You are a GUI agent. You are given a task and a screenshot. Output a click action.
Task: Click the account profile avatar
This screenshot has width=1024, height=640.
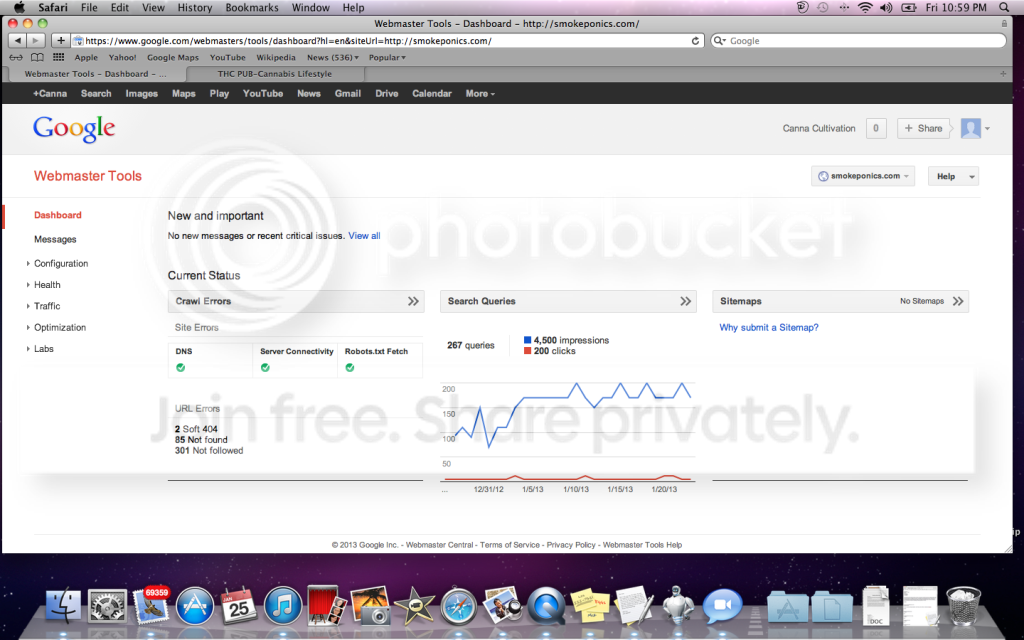point(970,128)
